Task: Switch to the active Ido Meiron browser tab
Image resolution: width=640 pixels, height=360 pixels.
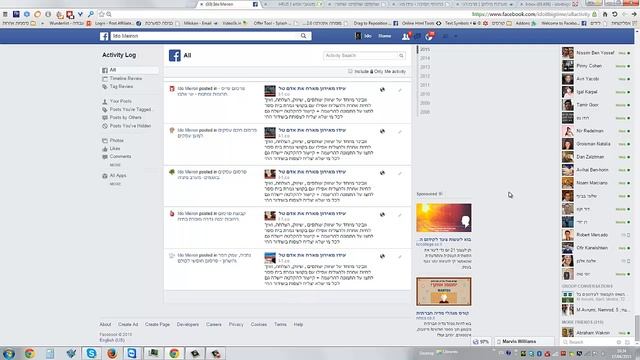Action: [229, 4]
